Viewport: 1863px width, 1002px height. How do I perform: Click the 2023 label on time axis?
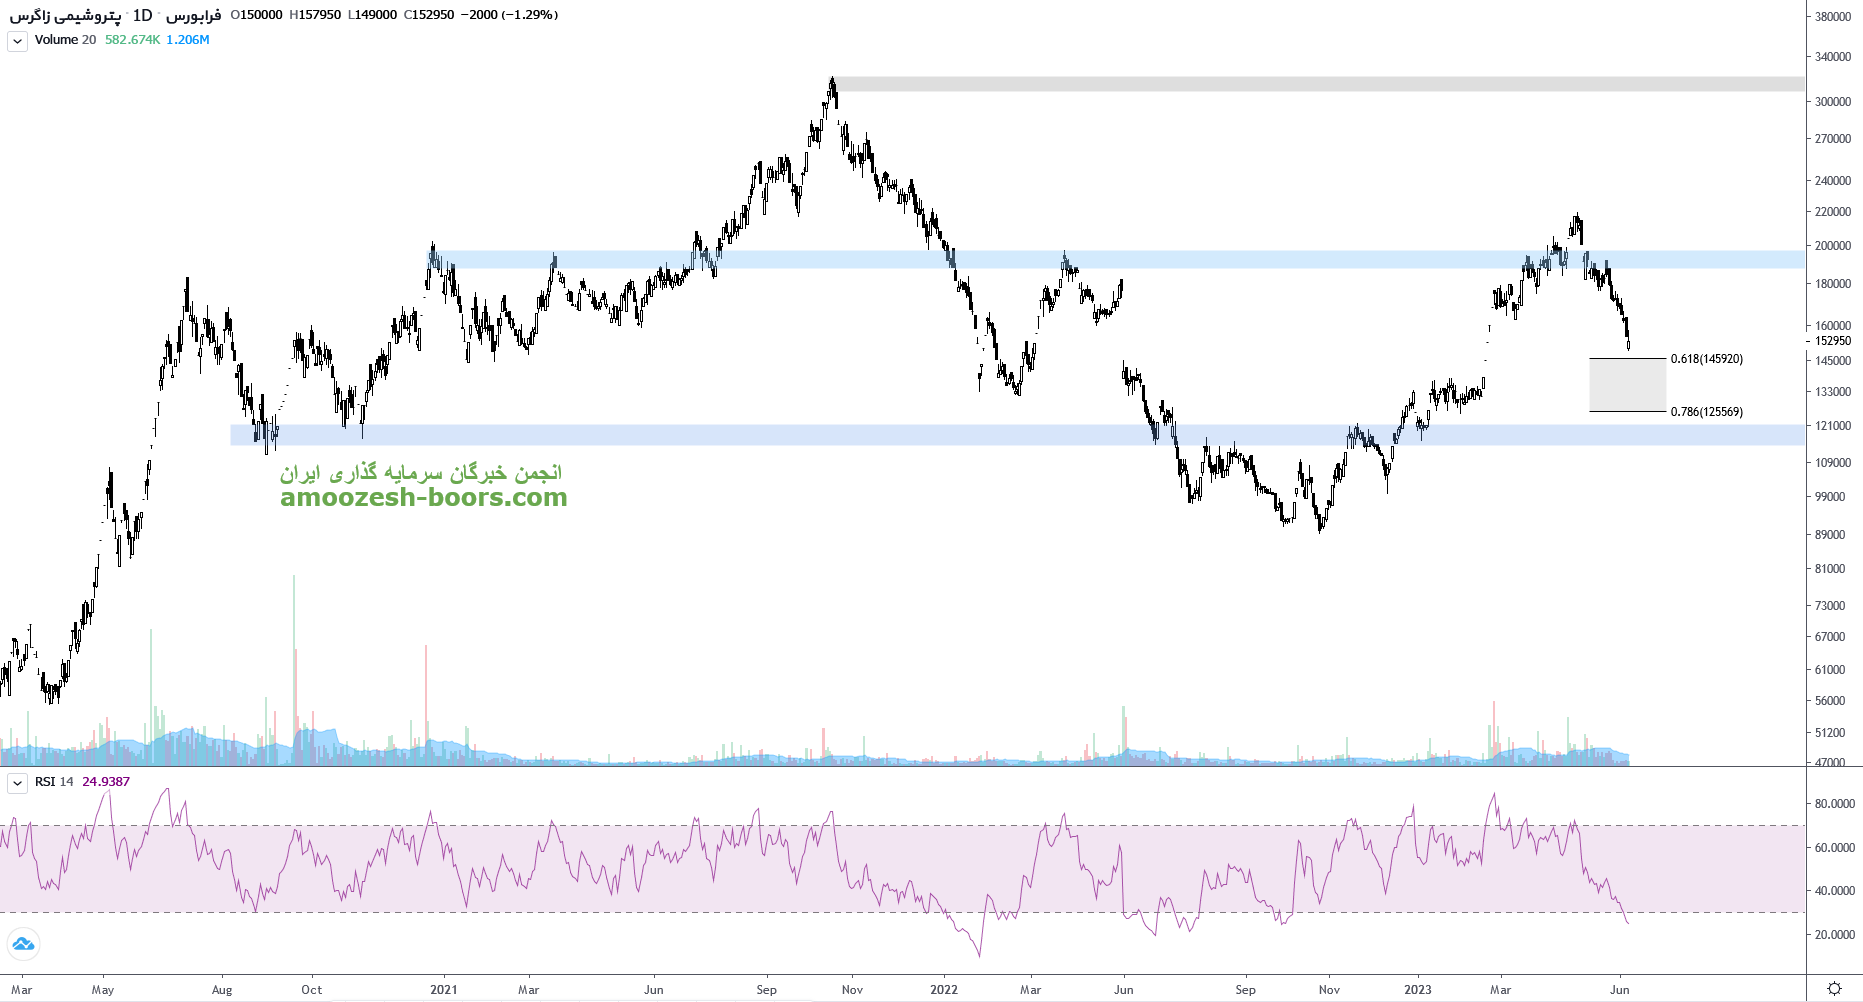coord(1417,990)
